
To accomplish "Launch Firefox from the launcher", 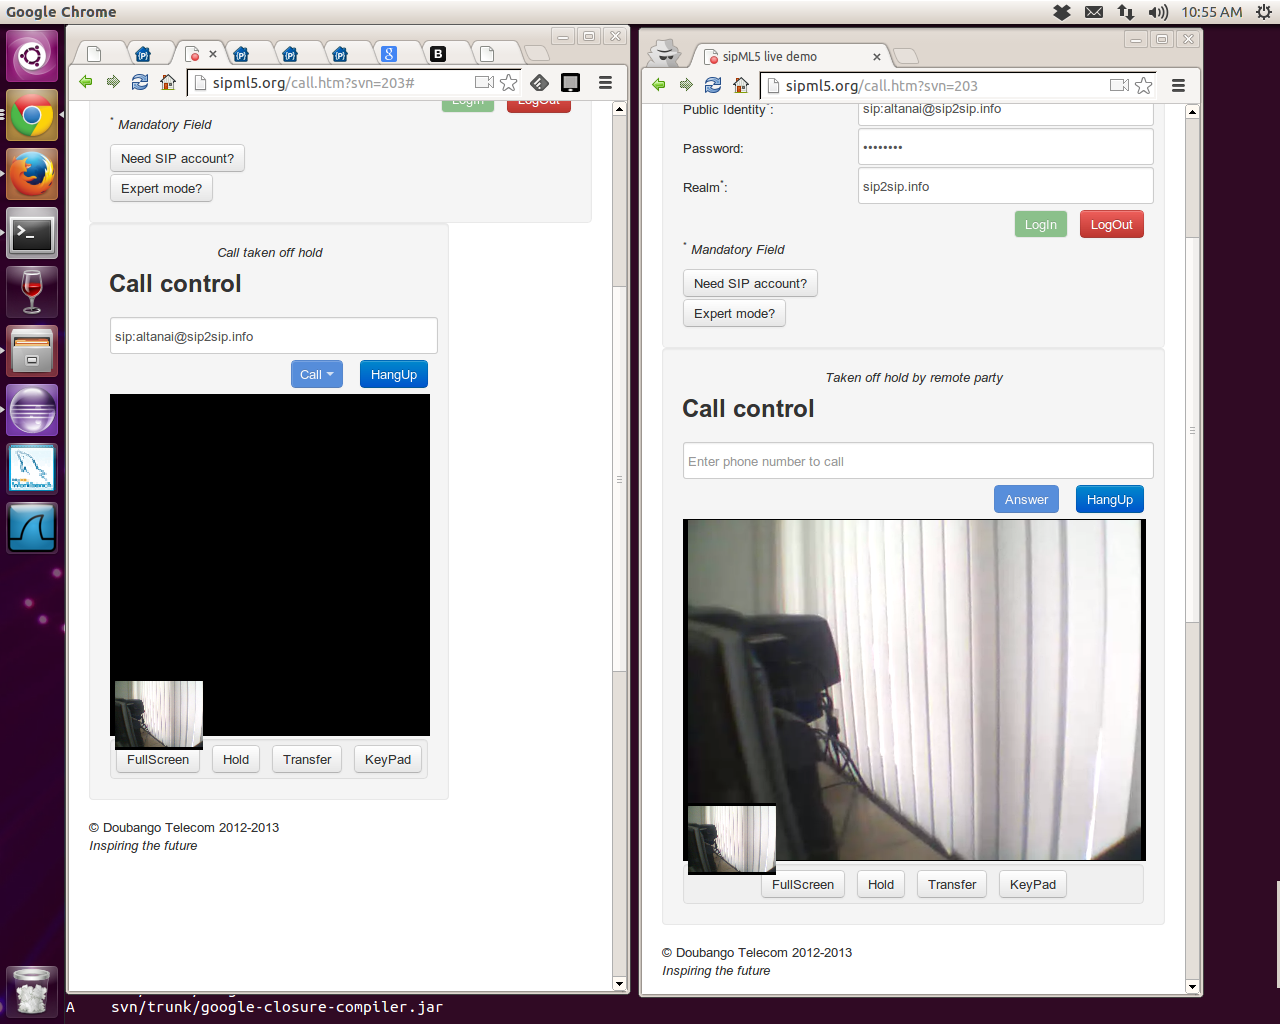I will coord(32,174).
